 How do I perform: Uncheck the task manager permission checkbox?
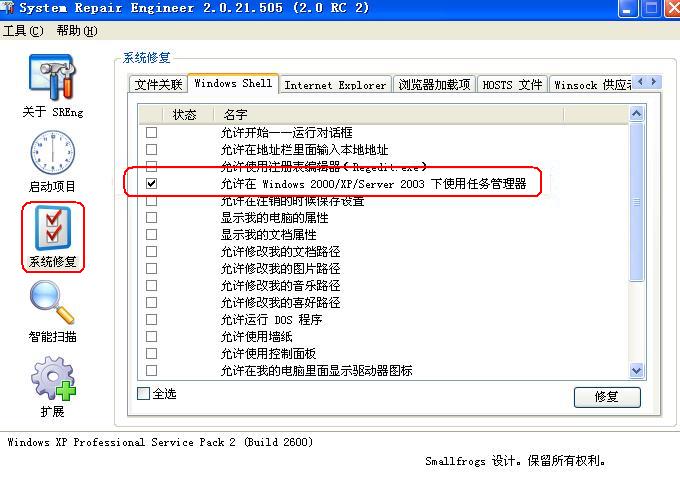151,183
